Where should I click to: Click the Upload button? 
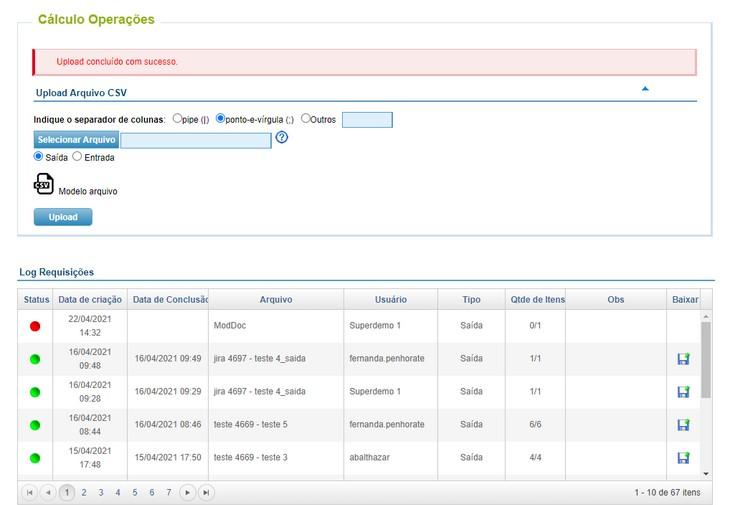click(x=63, y=217)
